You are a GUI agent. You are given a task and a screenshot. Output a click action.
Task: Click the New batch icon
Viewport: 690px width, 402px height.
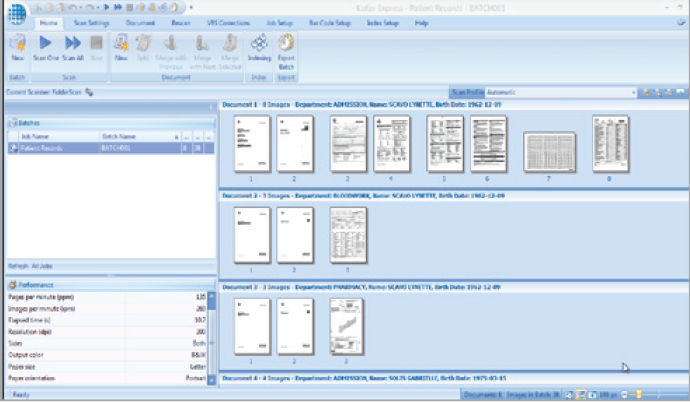point(17,47)
